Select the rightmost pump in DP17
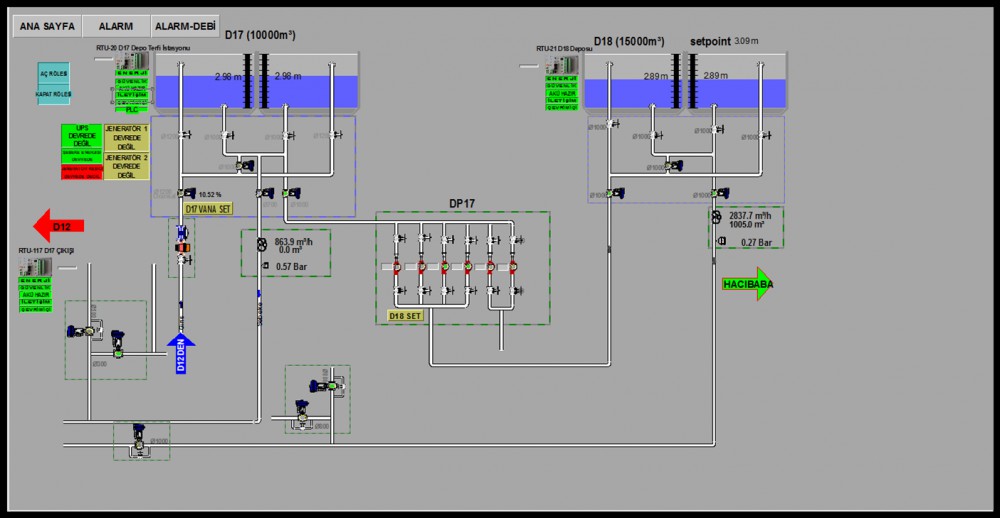 pyautogui.click(x=513, y=266)
